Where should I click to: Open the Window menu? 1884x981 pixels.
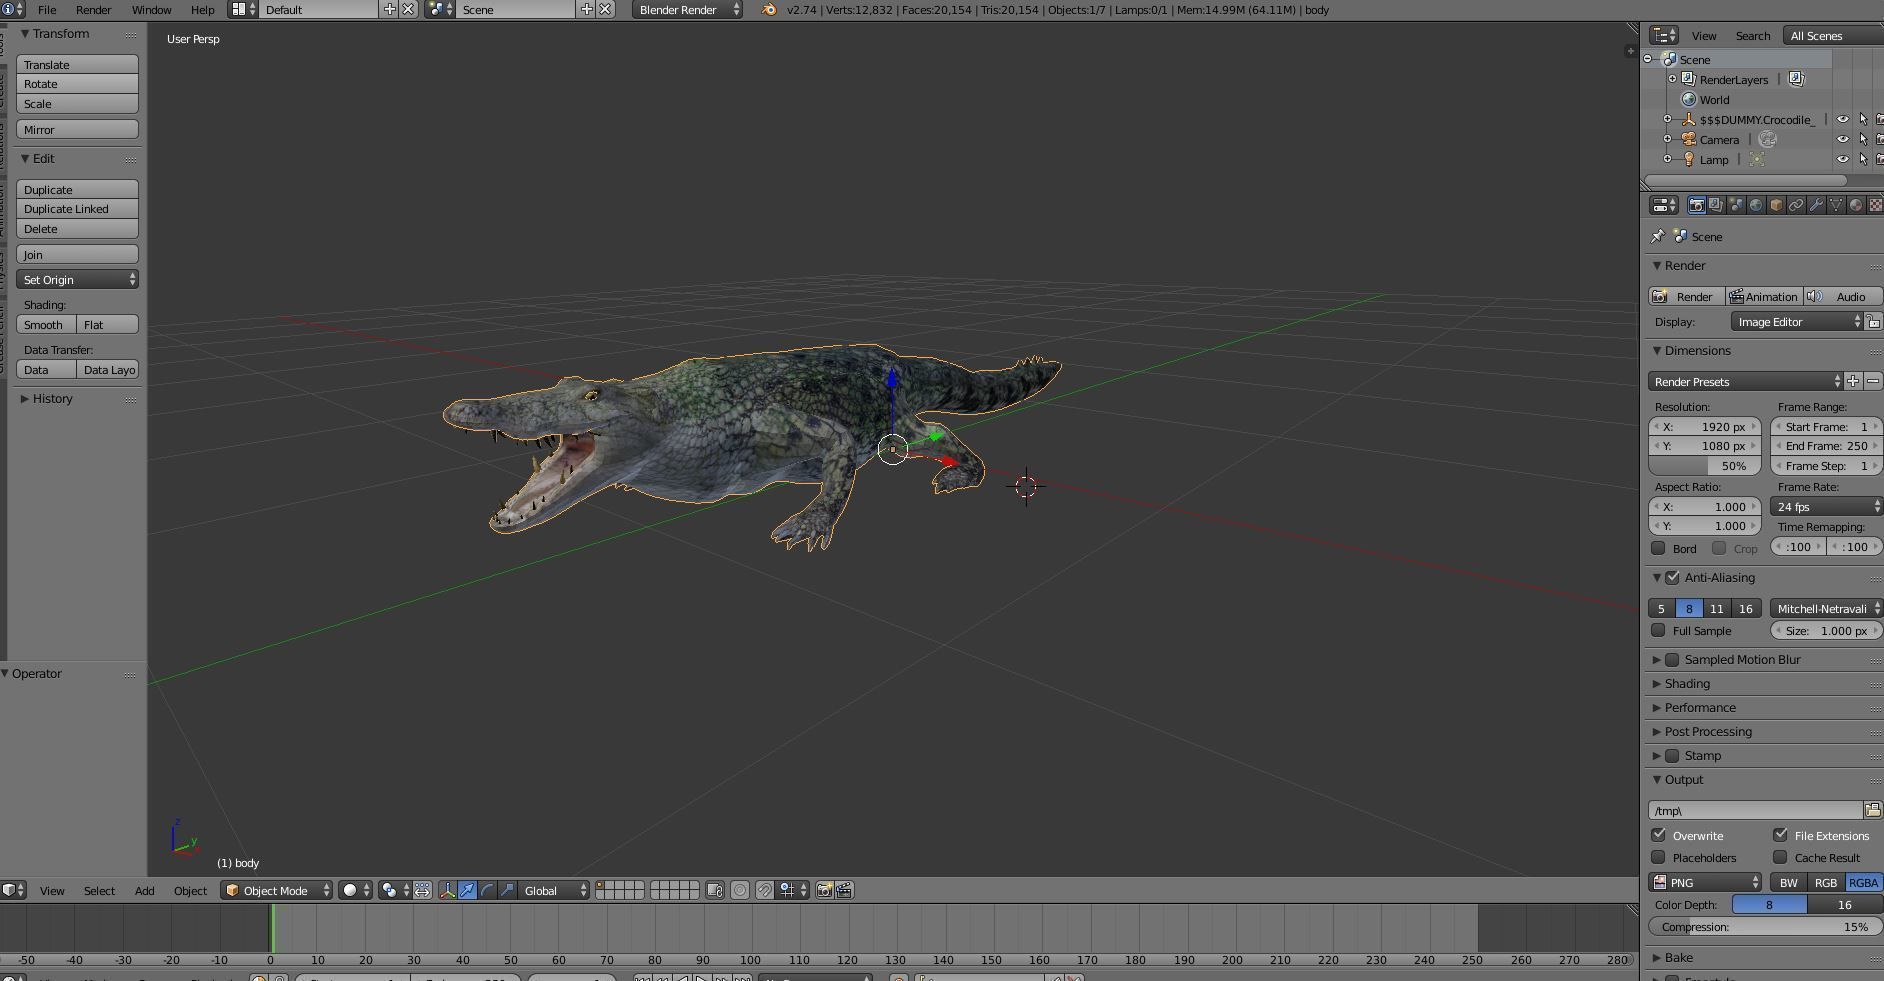[152, 9]
